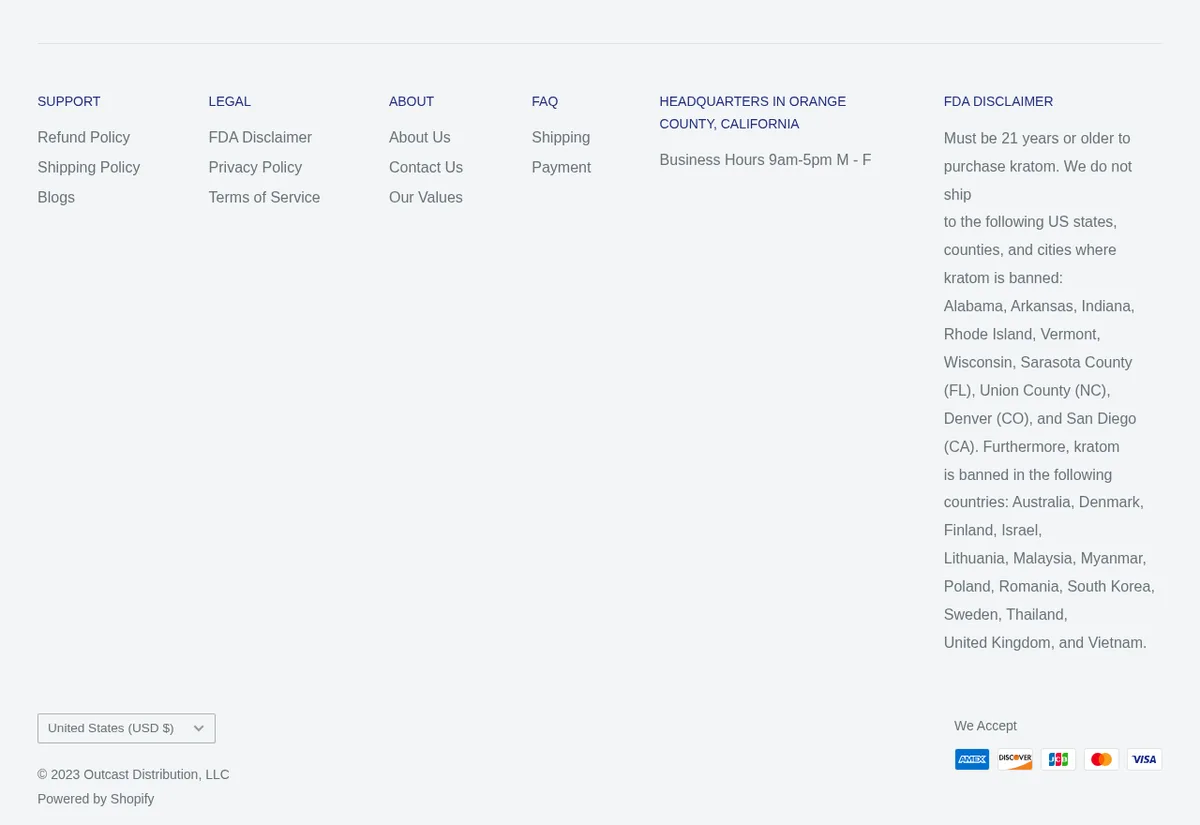Click the American Express payment icon
The image size is (1200, 825).
click(972, 759)
